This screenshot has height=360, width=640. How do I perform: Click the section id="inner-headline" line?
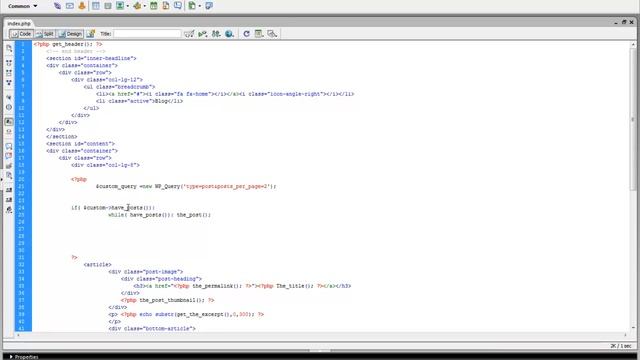point(91,58)
